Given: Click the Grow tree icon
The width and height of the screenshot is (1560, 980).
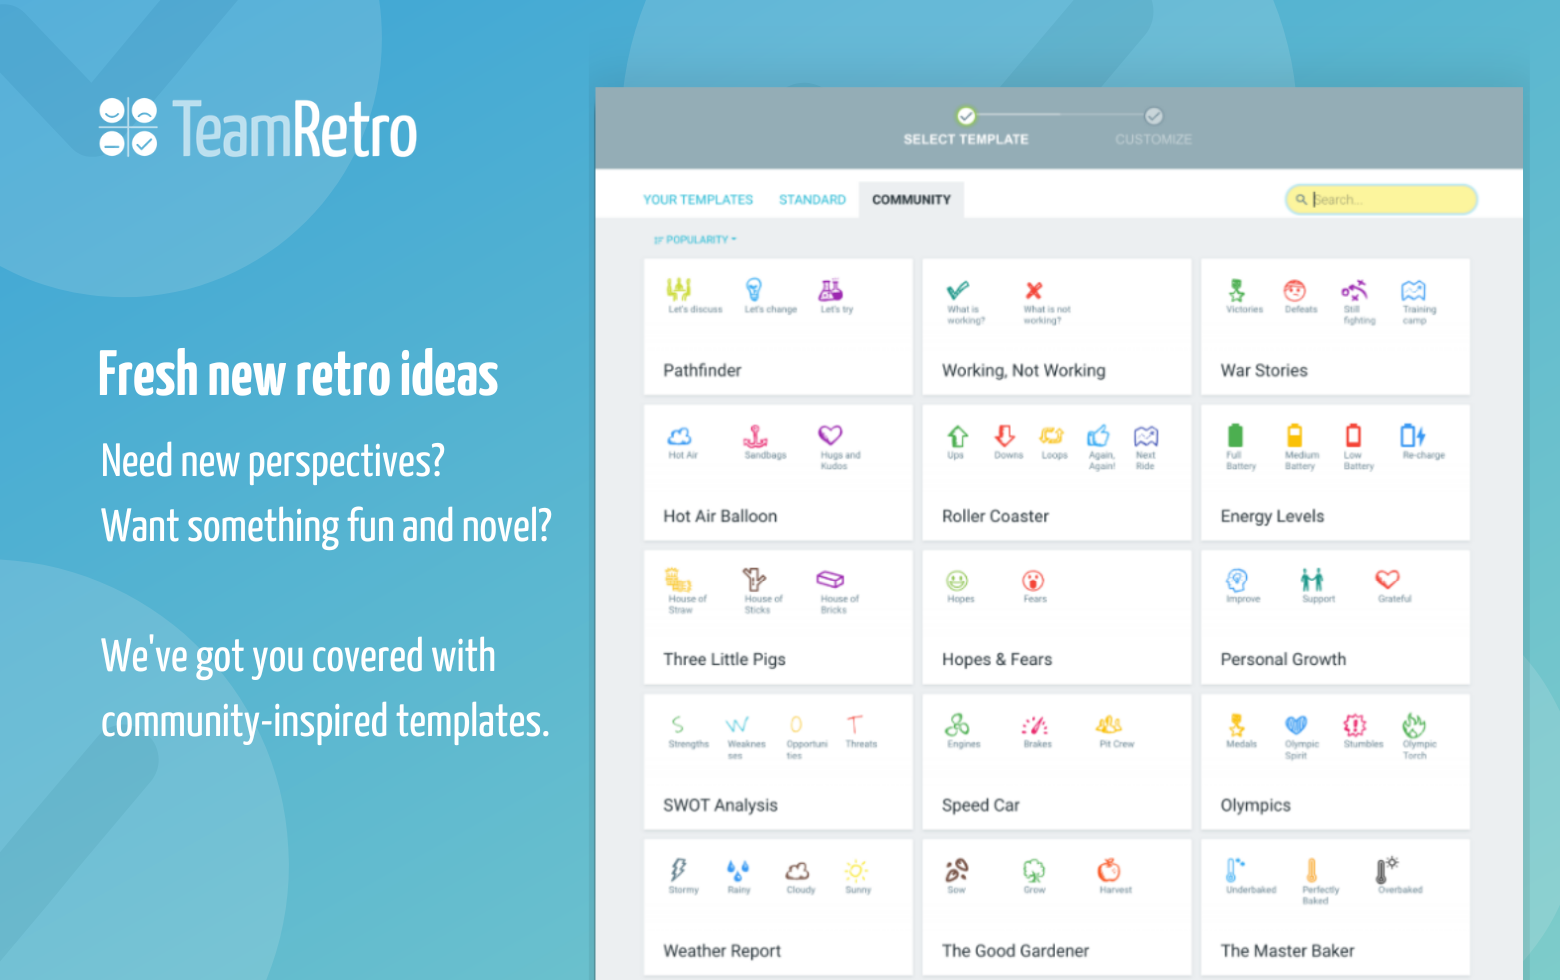Looking at the screenshot, I should pyautogui.click(x=1033, y=870).
